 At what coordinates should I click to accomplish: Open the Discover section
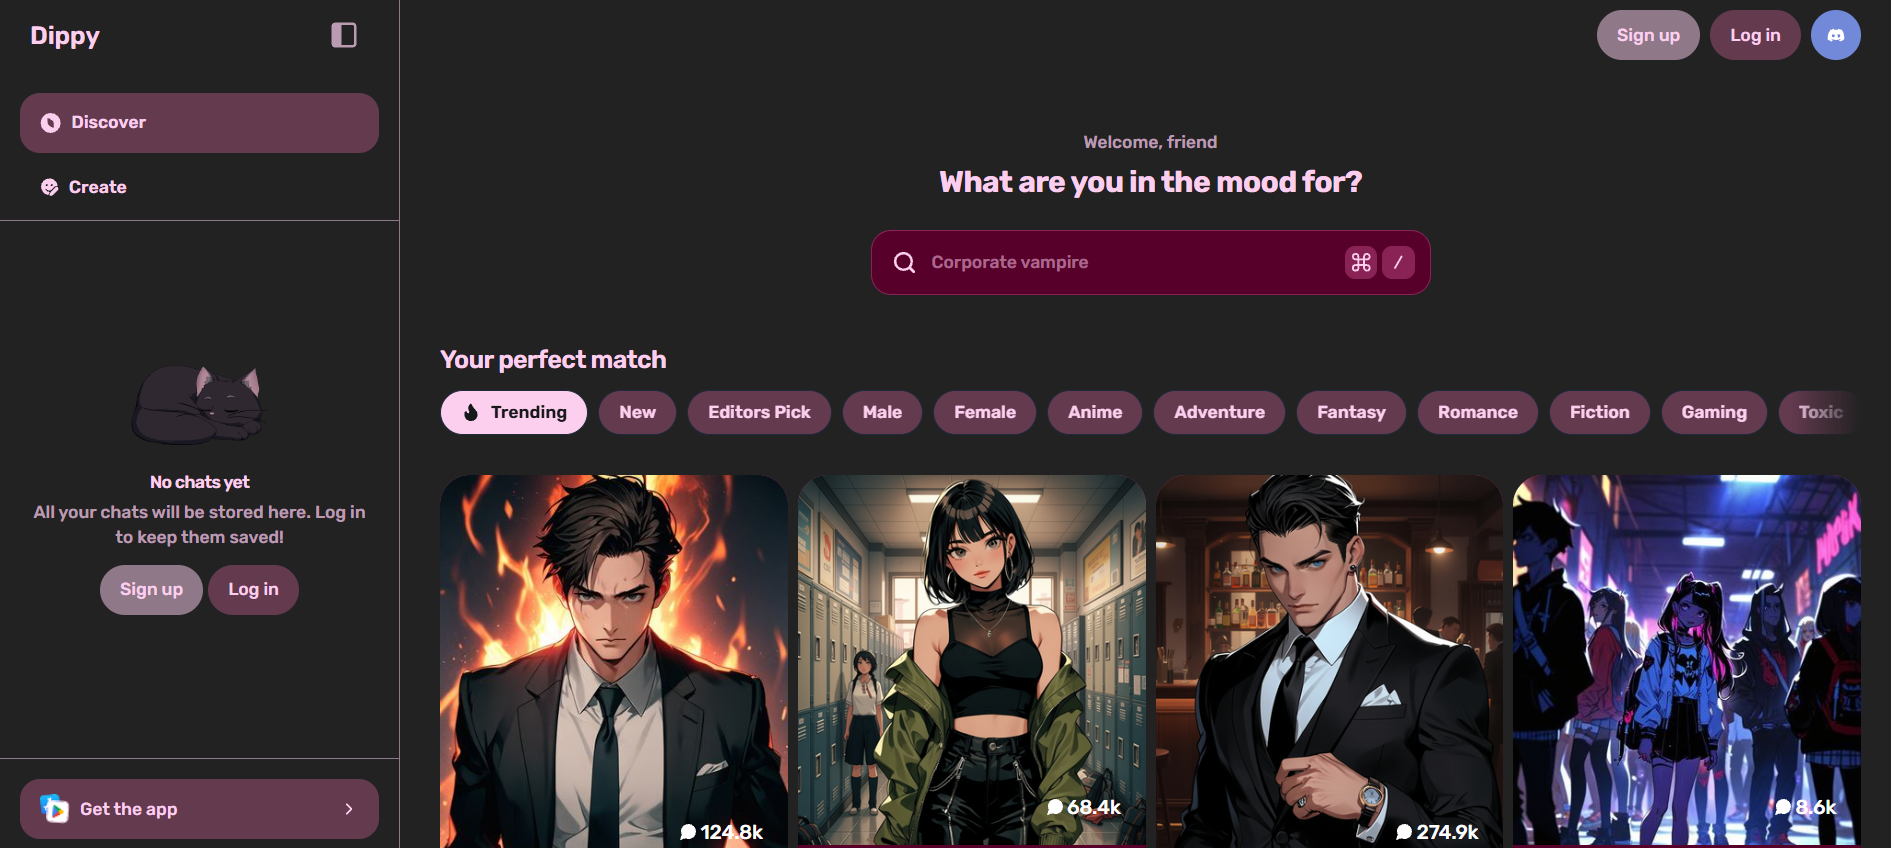(199, 123)
